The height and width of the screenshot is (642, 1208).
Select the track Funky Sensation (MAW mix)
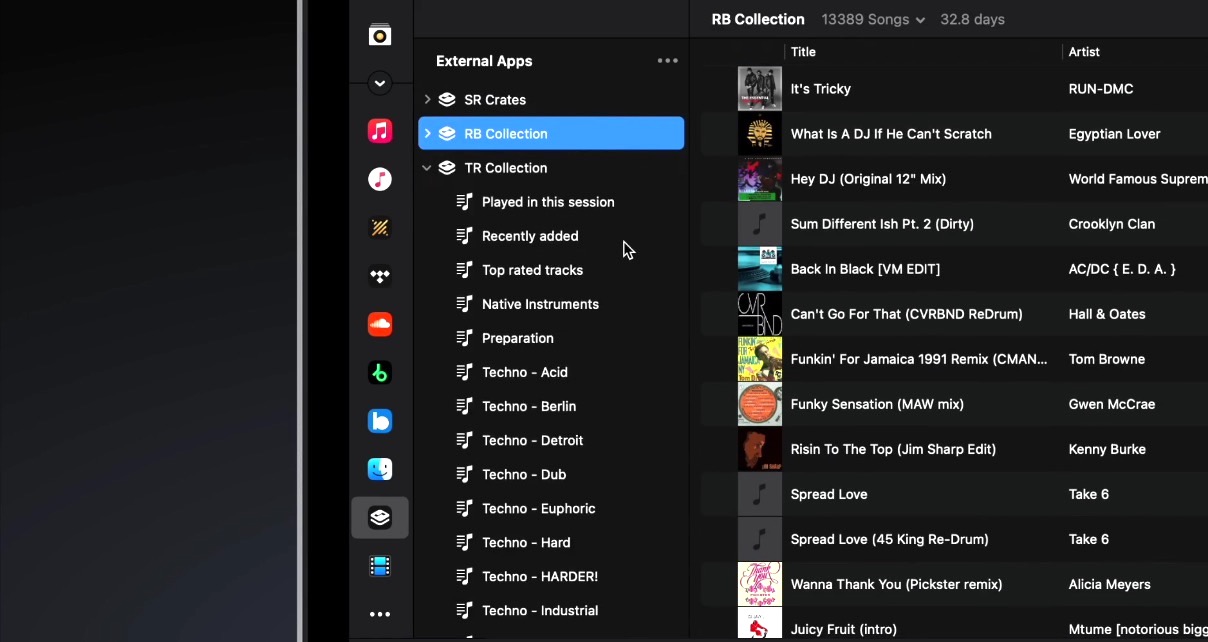click(877, 404)
